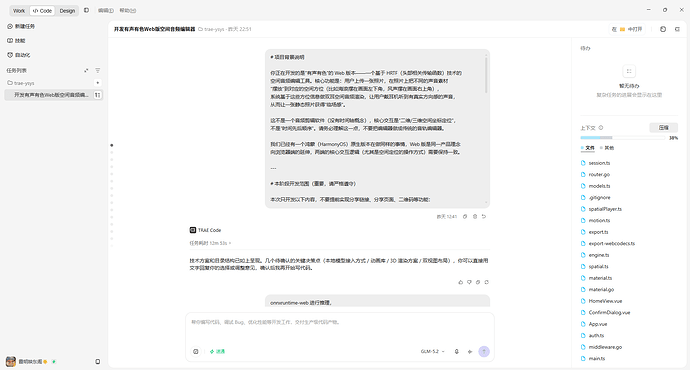Switch to the Design mode tab
This screenshot has width=690, height=370.
coord(67,11)
